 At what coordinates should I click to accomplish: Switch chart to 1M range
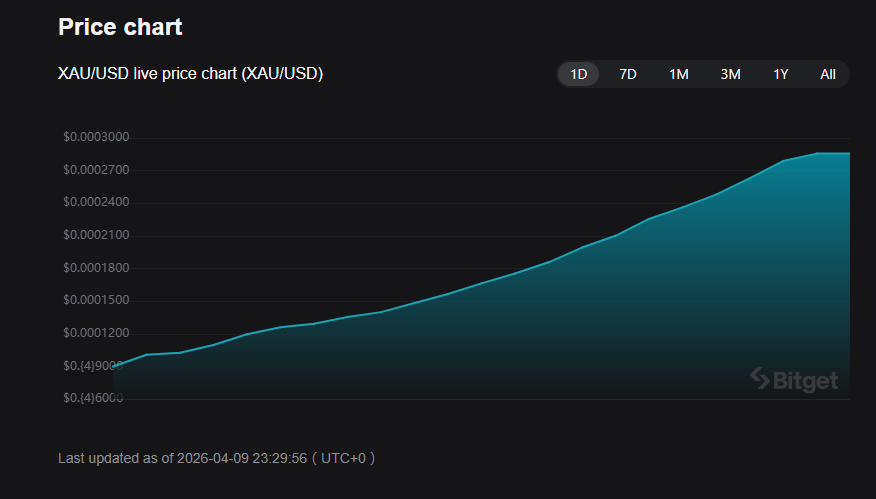click(679, 74)
